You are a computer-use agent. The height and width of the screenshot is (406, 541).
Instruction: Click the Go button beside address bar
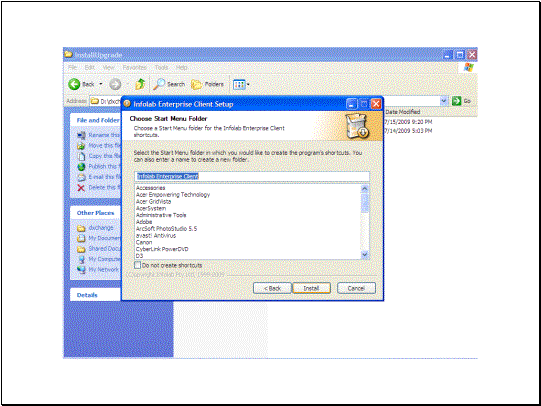coord(461,101)
